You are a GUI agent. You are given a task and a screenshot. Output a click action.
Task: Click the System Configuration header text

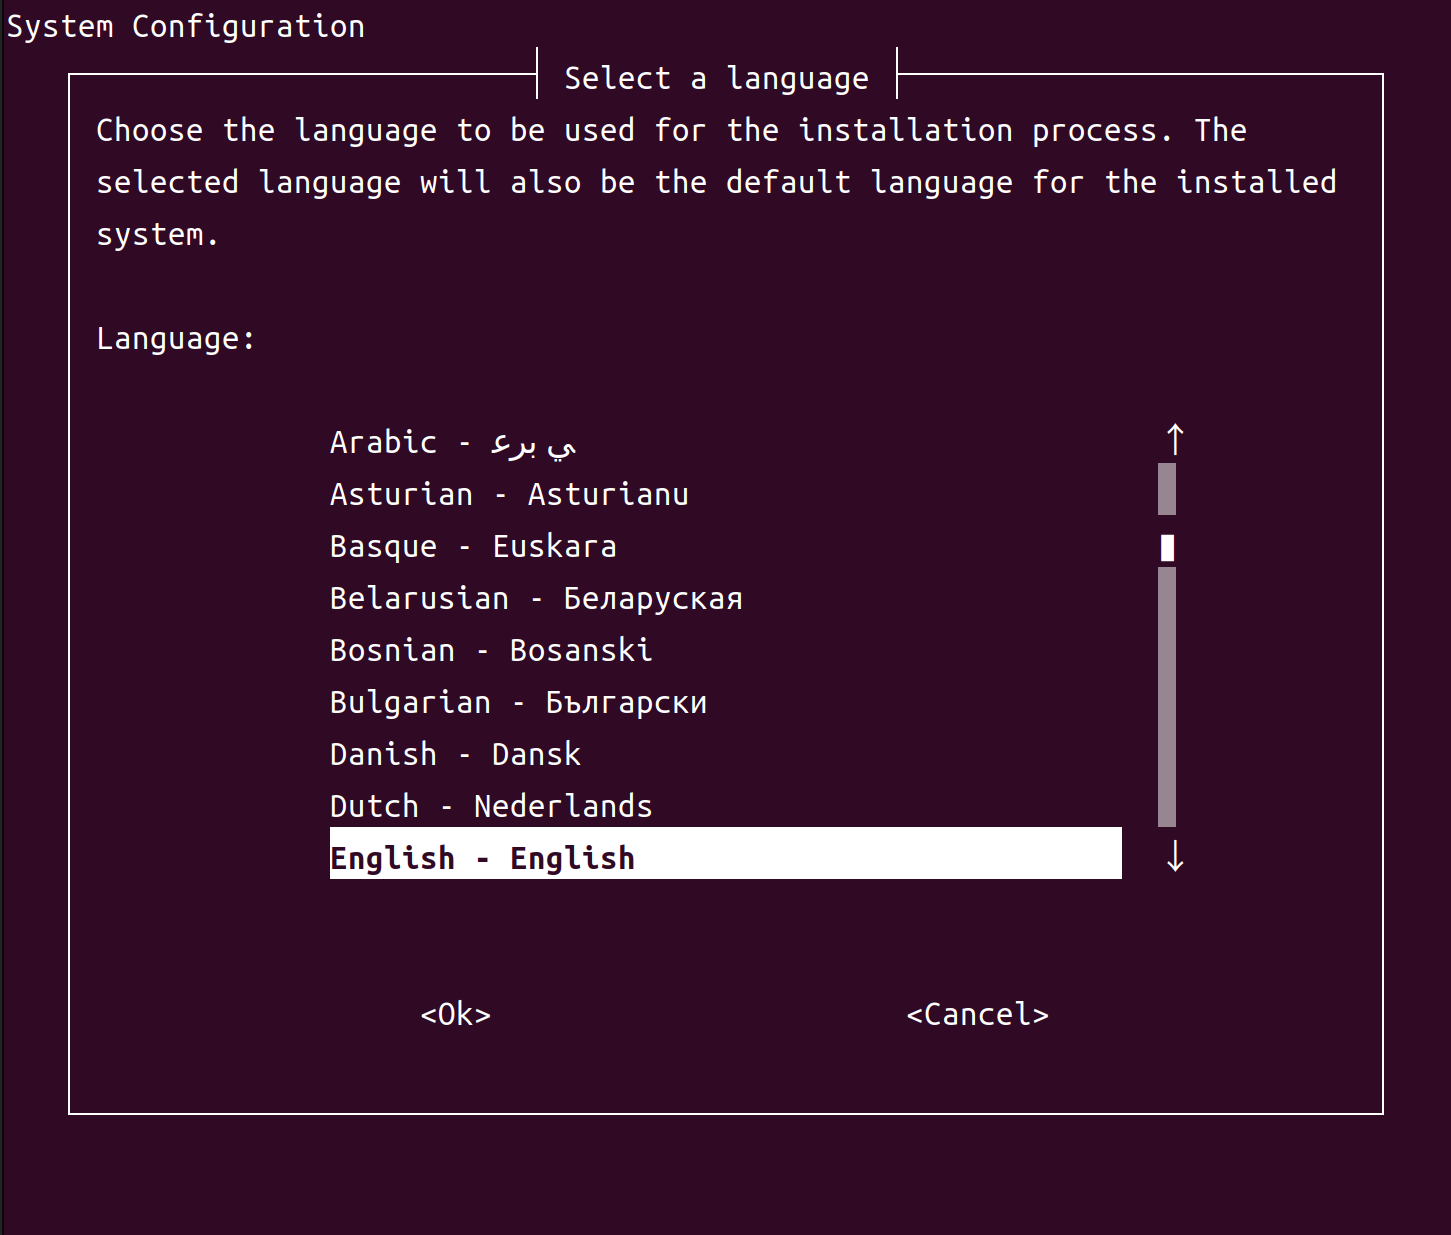(185, 26)
